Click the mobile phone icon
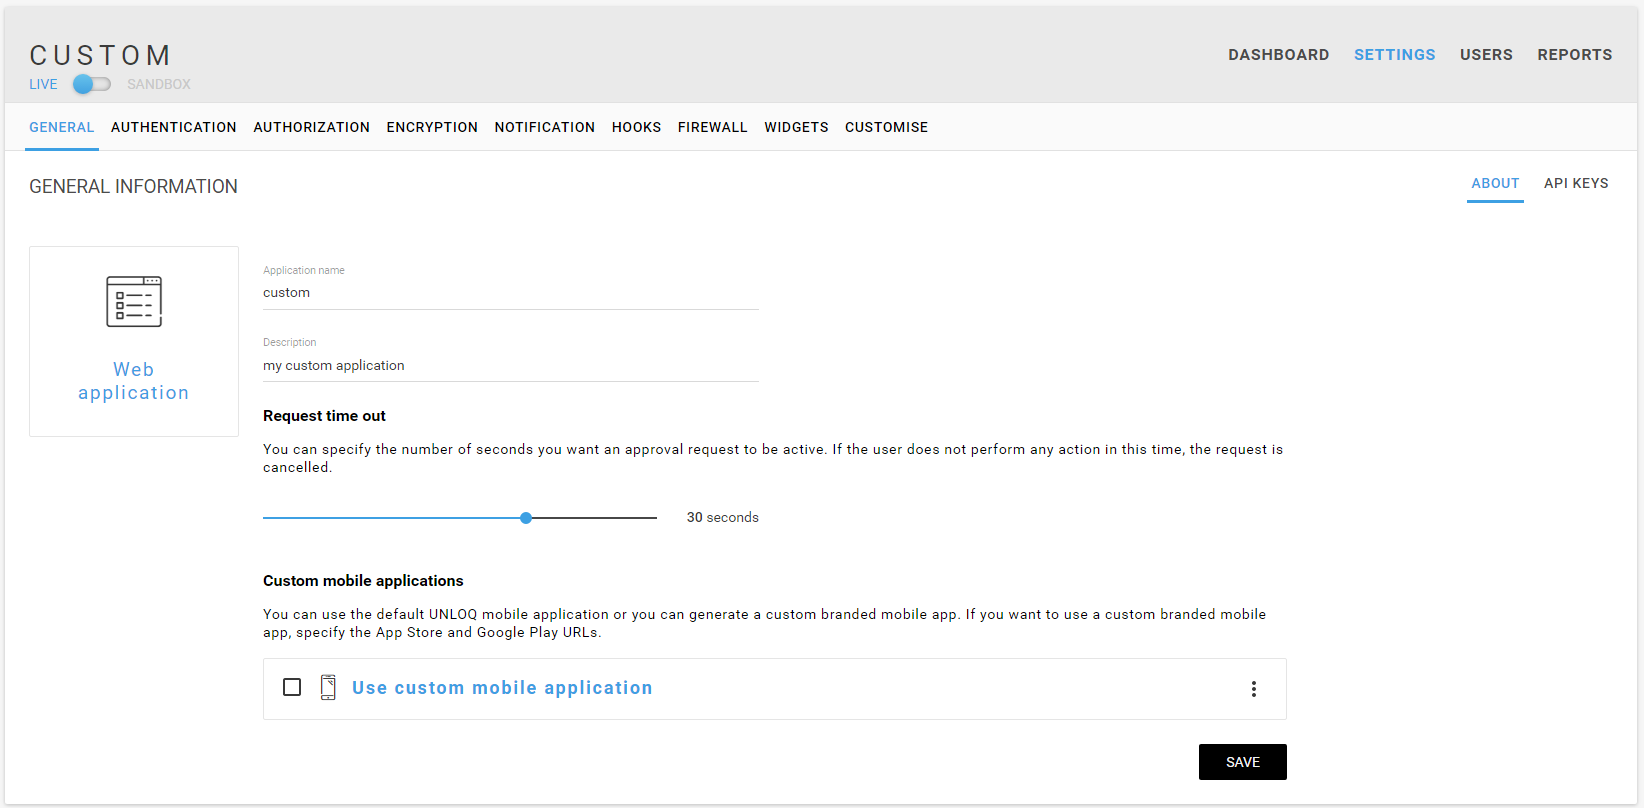Screen dimensions: 1644x808 click(328, 687)
